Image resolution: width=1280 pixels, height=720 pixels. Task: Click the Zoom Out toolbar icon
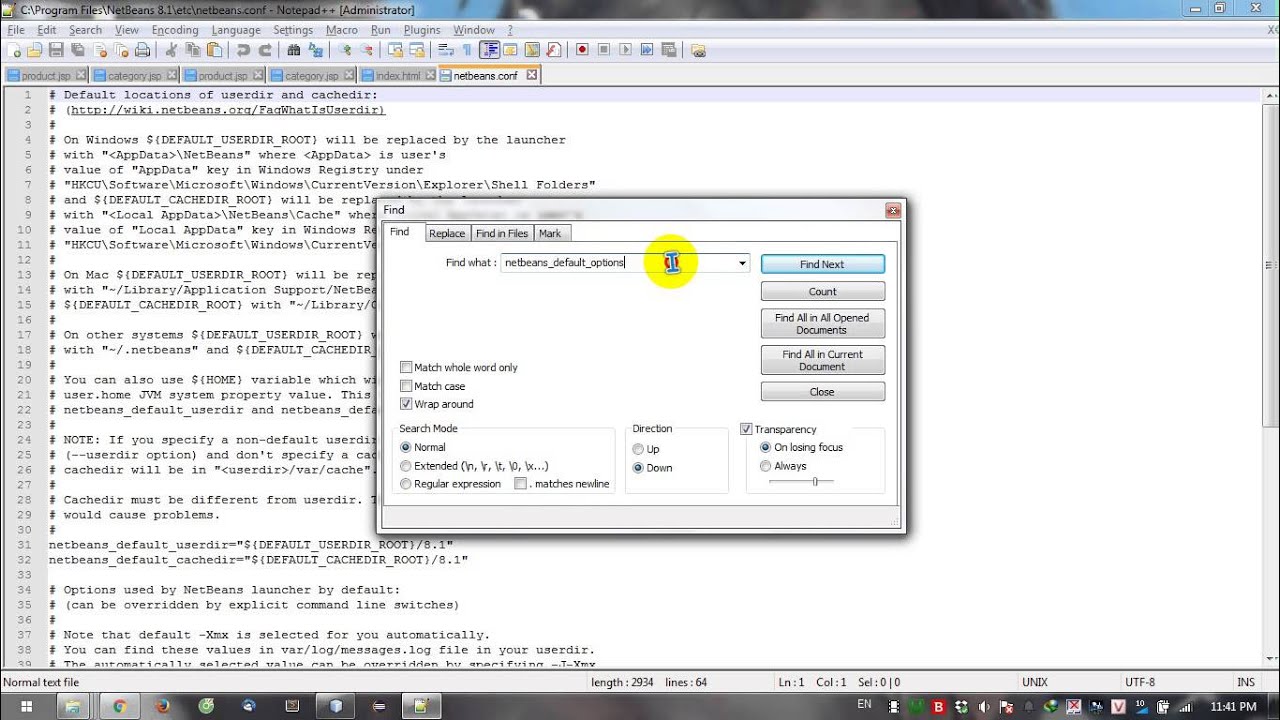click(367, 50)
